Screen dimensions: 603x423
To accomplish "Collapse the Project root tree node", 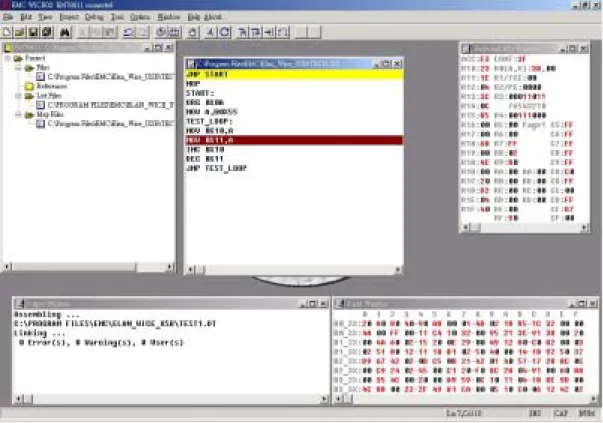I will point(7,58).
